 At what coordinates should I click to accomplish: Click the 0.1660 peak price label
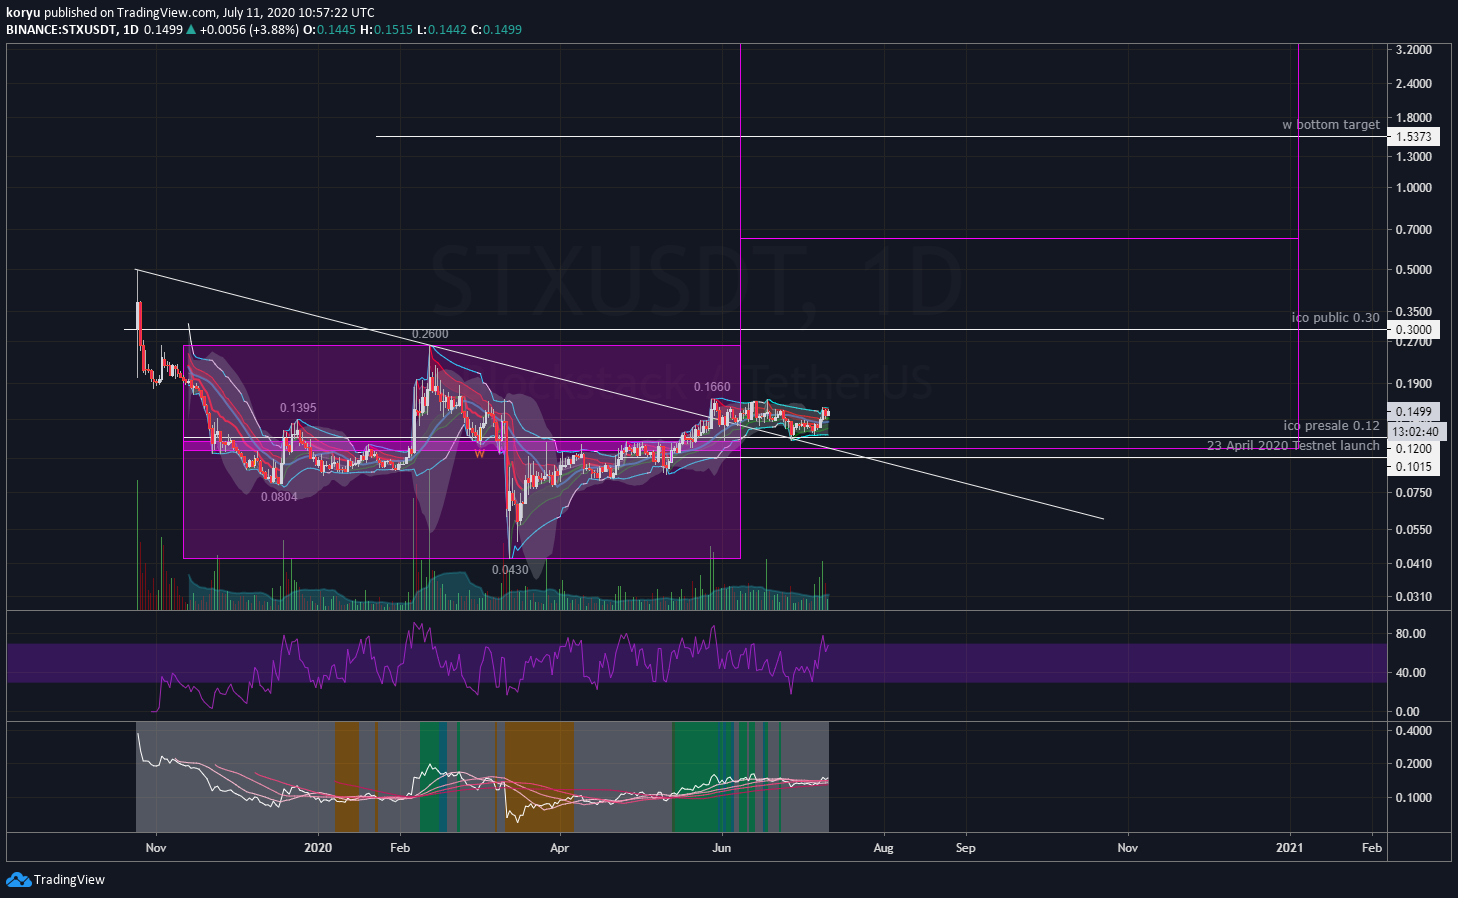pyautogui.click(x=712, y=387)
